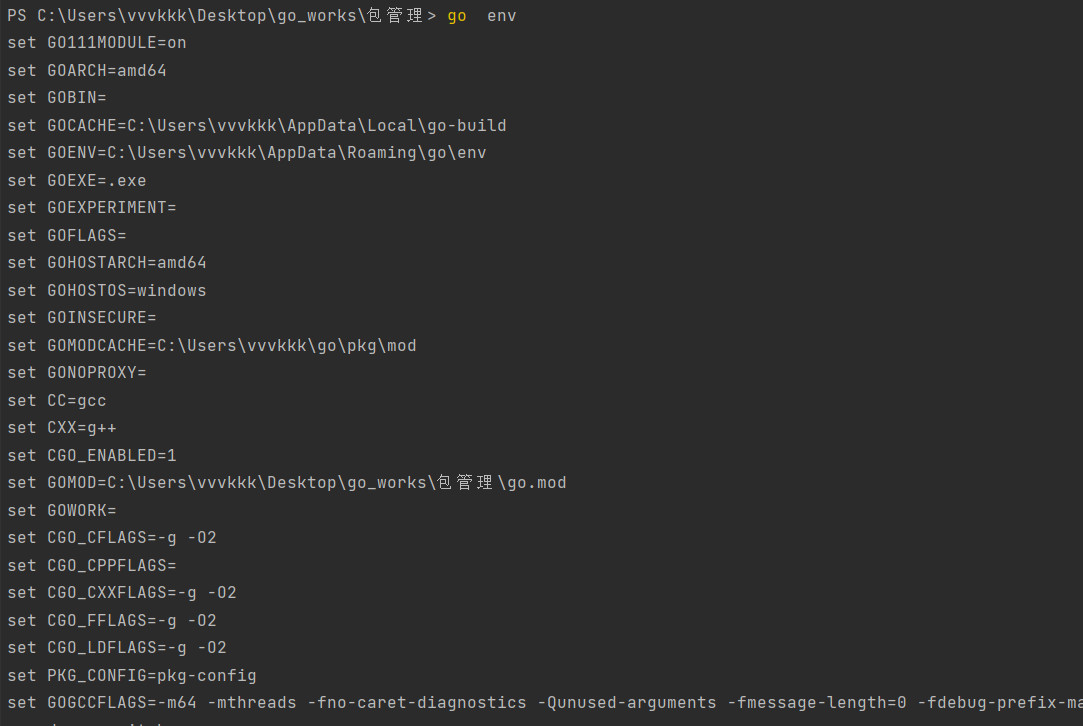Screen dimensions: 1083x726
Task: Click the PKG_CONFIG=pkg-config line
Action: [132, 676]
